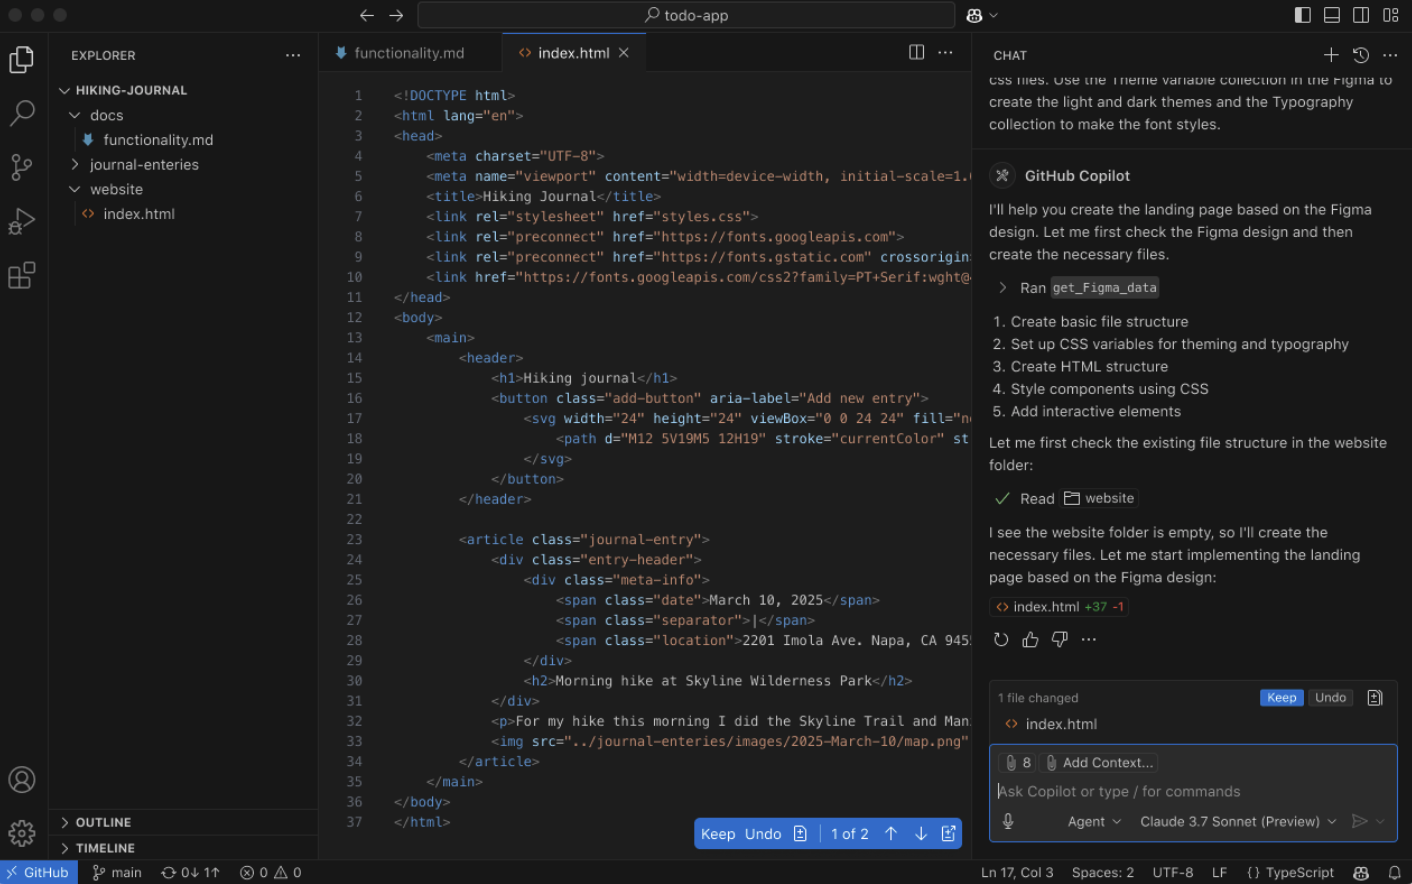Start a new chat with the plus icon
This screenshot has width=1412, height=884.
pos(1330,55)
